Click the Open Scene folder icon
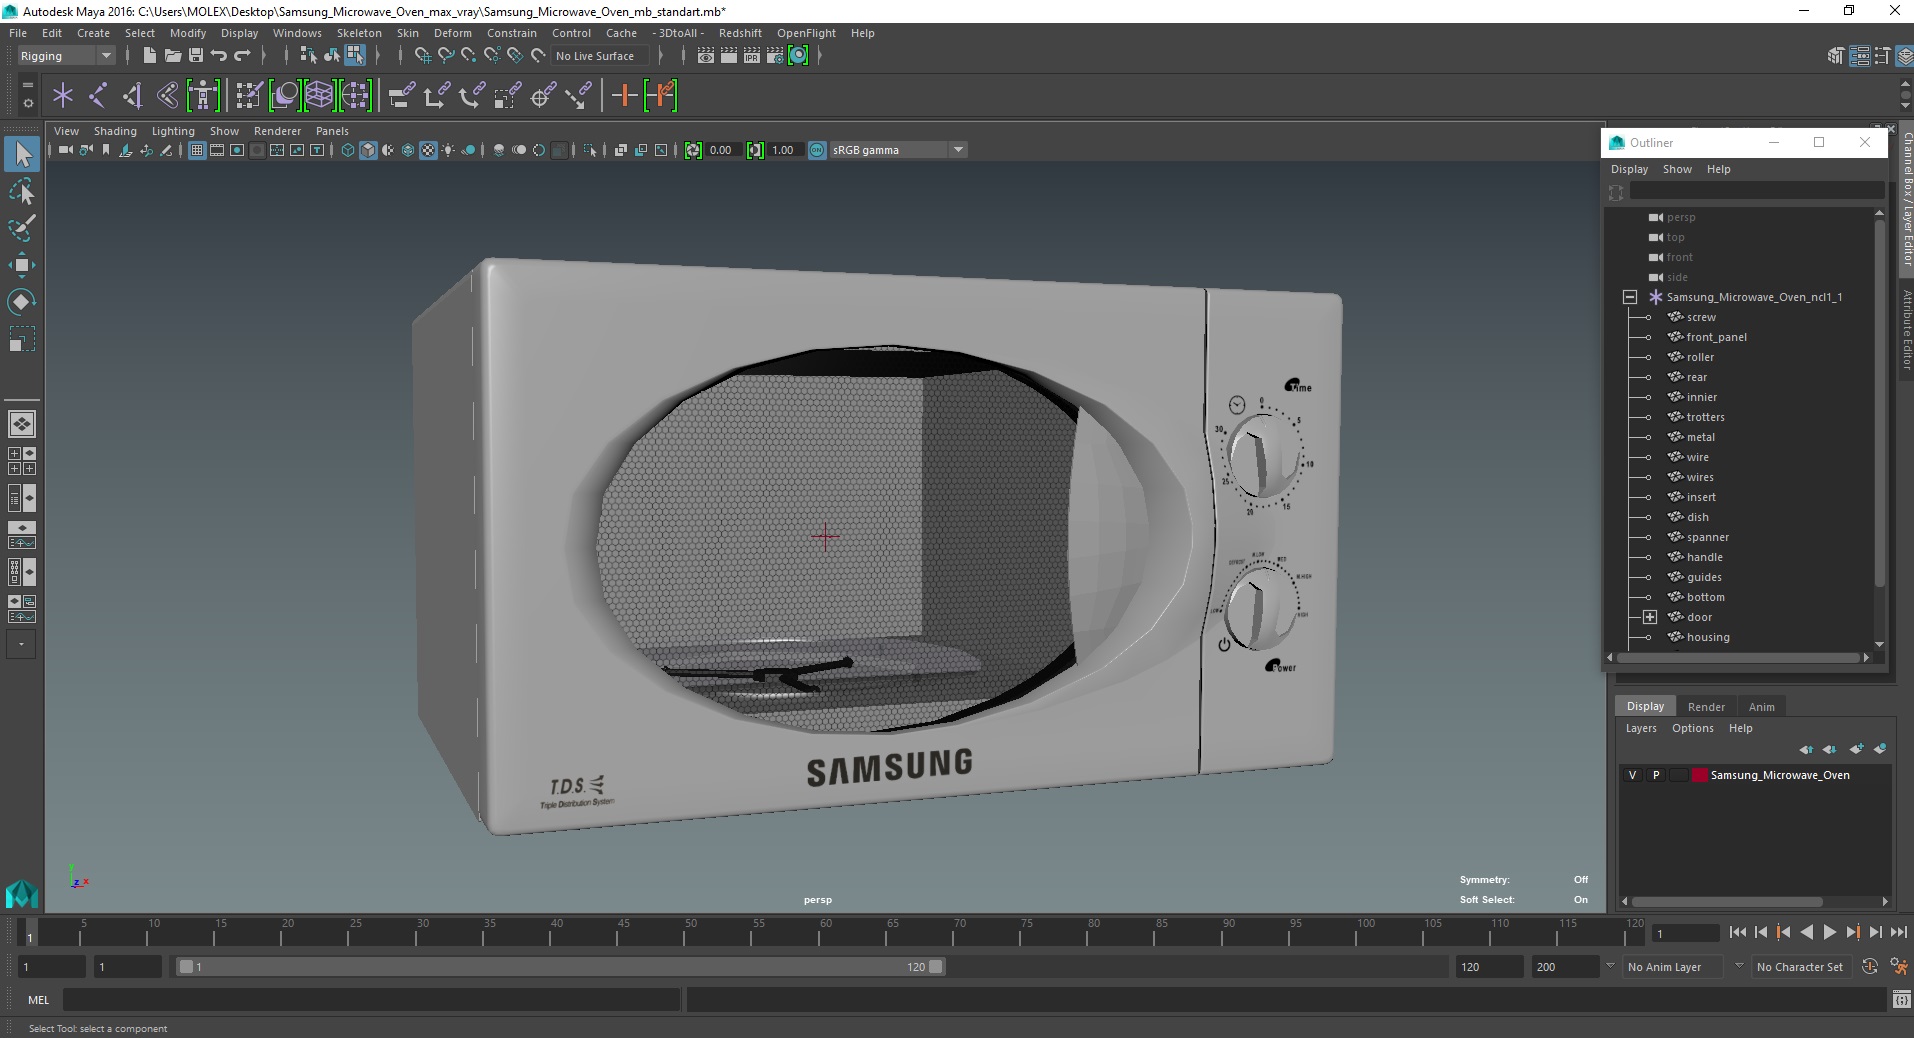 (x=172, y=56)
